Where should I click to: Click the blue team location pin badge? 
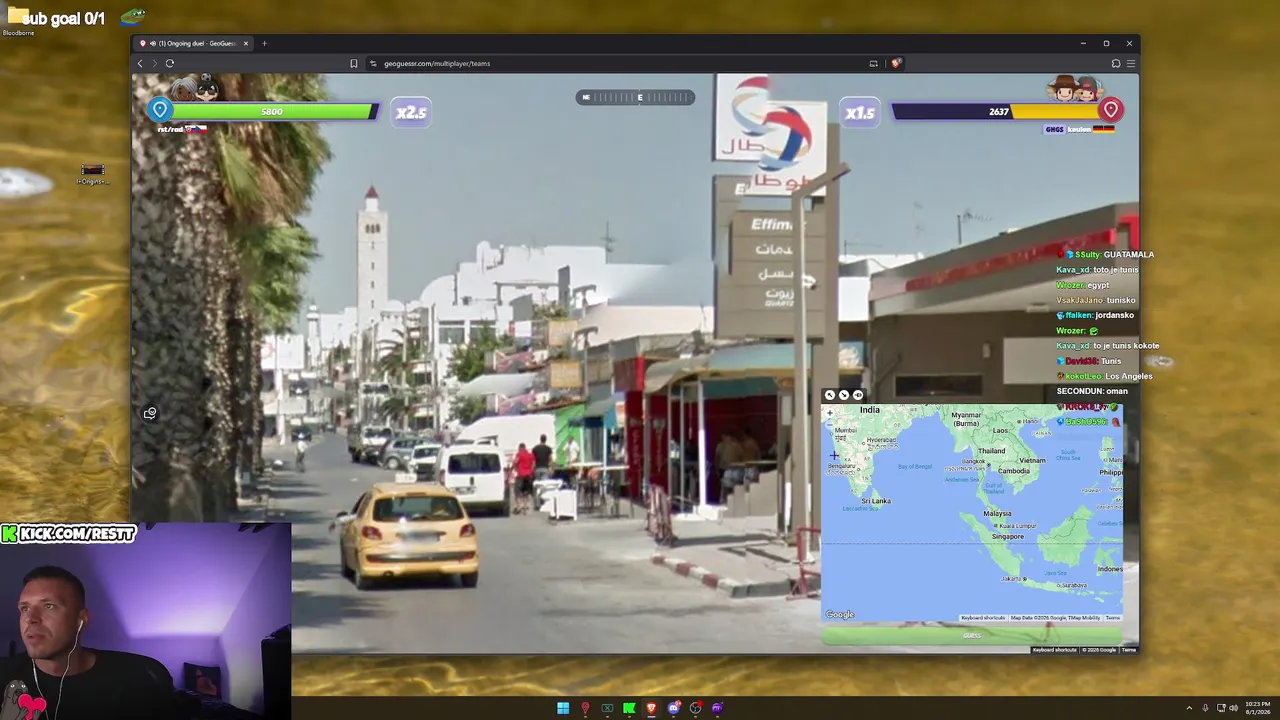(x=160, y=110)
